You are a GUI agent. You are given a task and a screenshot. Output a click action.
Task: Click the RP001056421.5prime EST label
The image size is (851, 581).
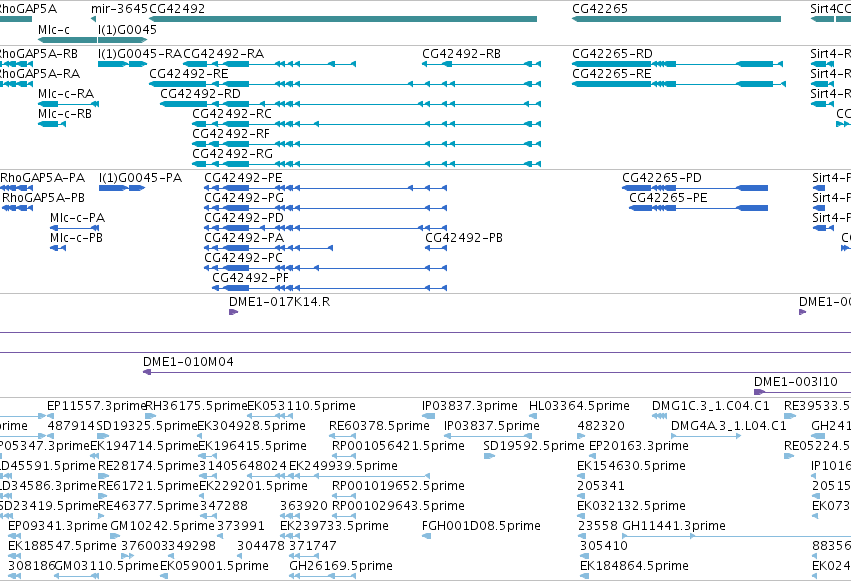[398, 446]
